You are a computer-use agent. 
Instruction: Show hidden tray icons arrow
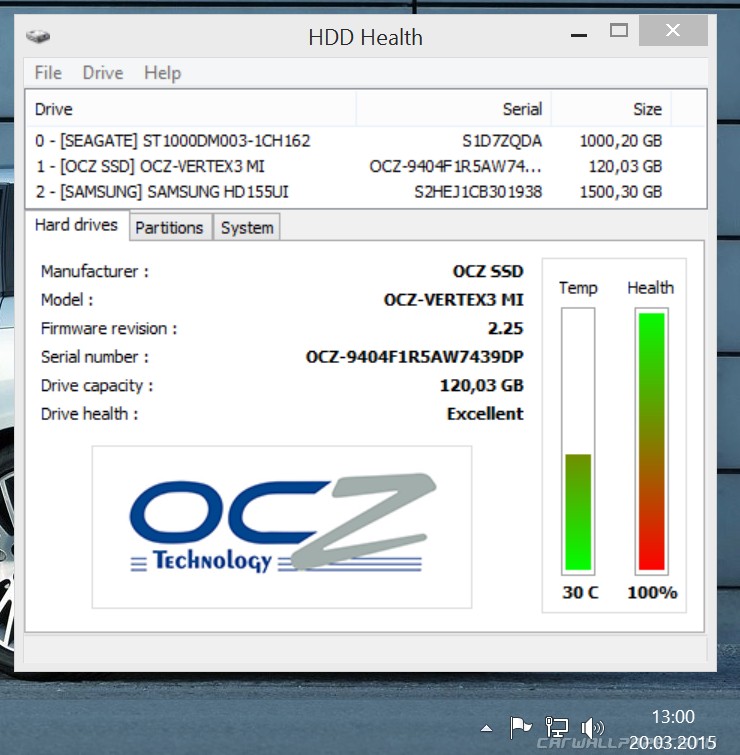(x=487, y=728)
